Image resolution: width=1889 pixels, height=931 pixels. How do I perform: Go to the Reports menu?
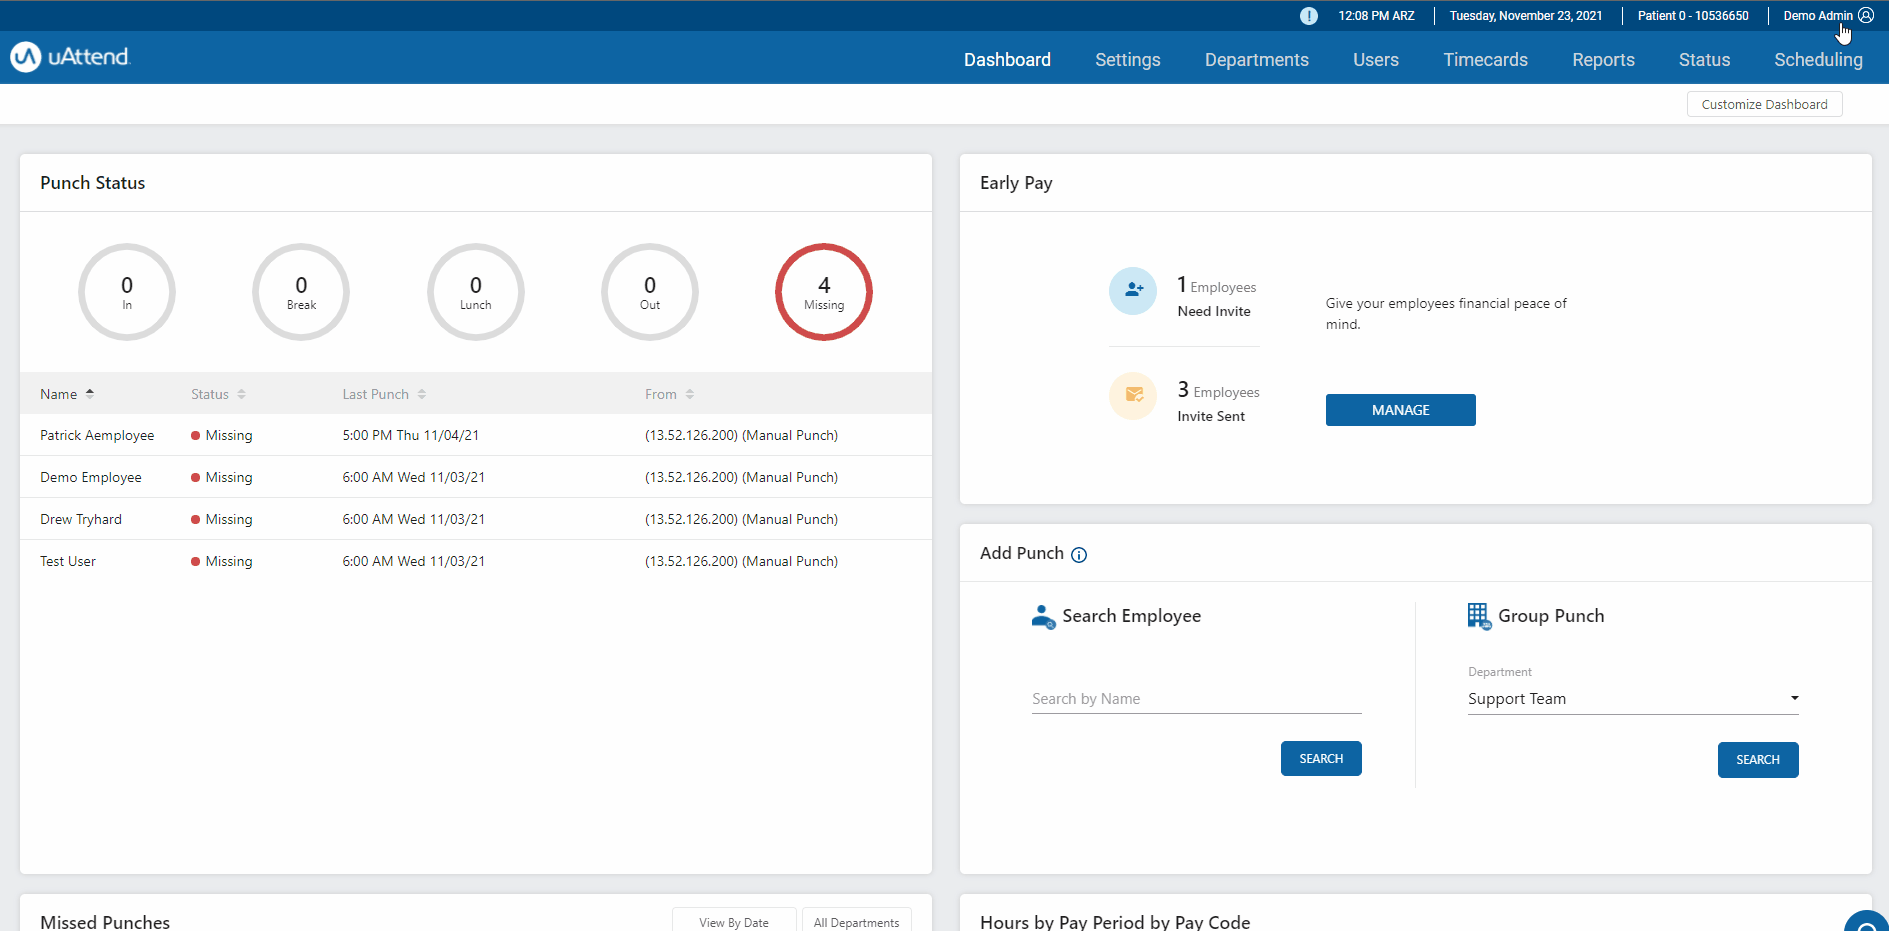pos(1603,60)
